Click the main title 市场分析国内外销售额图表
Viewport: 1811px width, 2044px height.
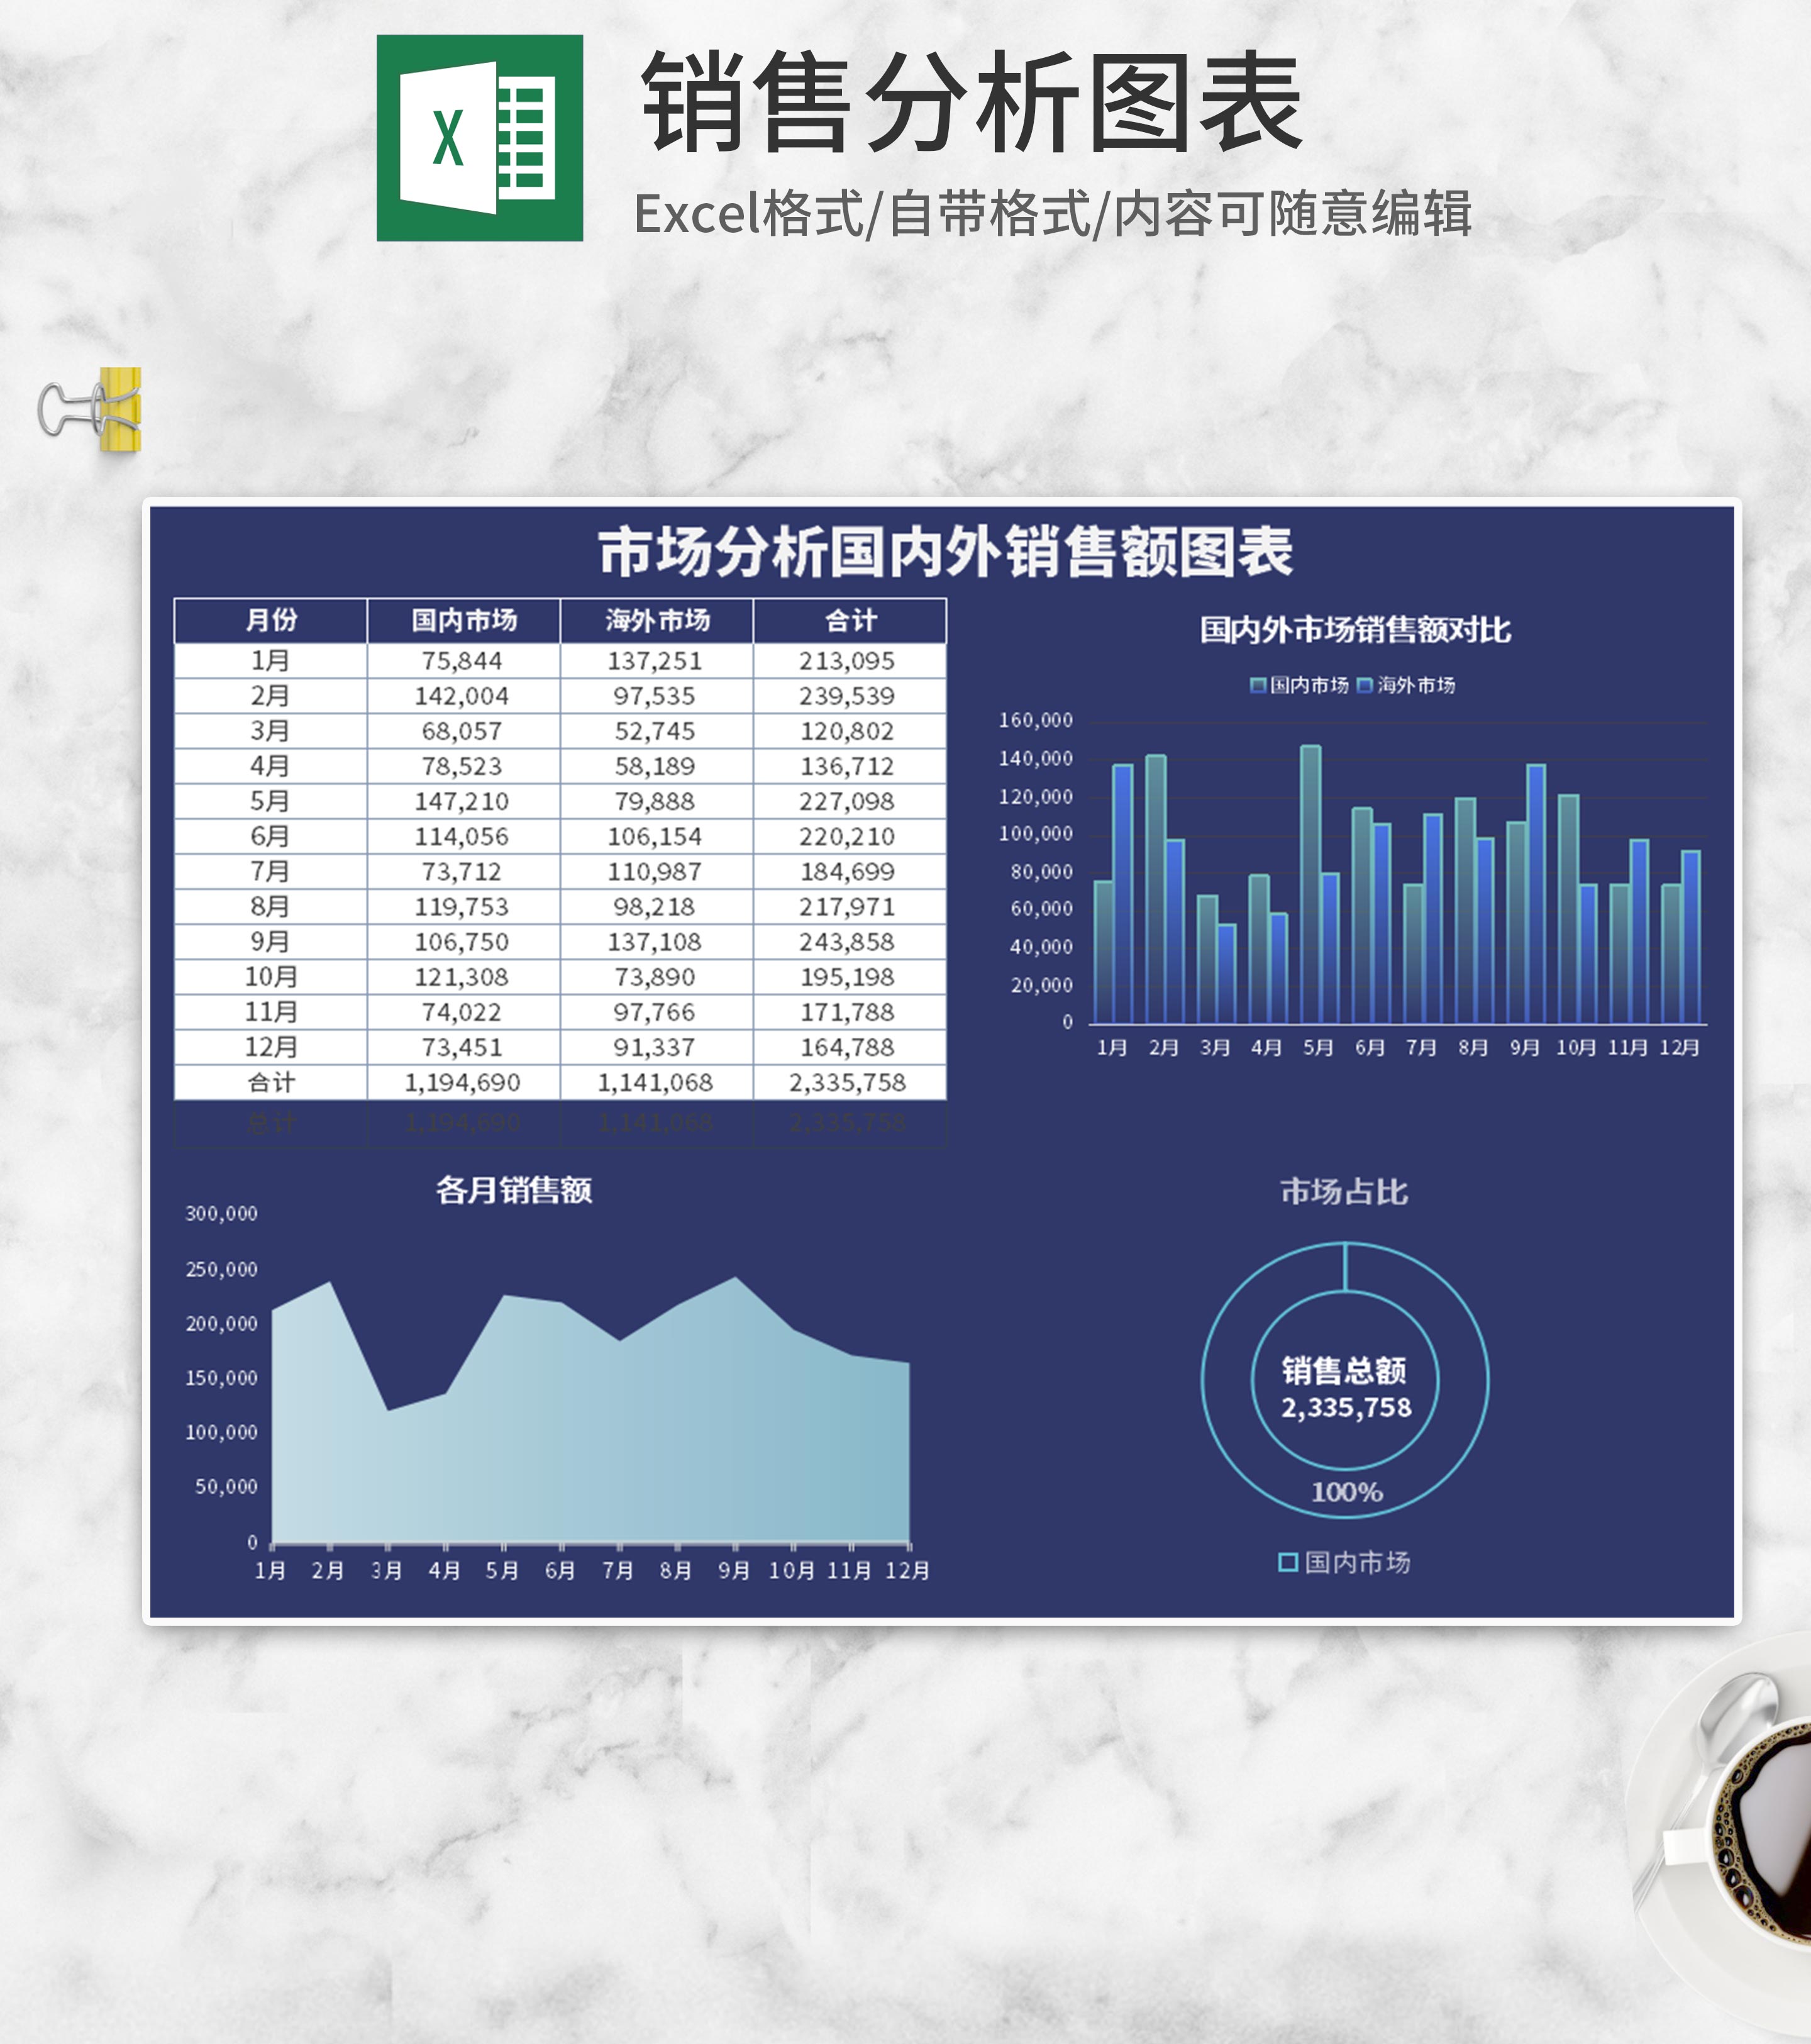(945, 552)
